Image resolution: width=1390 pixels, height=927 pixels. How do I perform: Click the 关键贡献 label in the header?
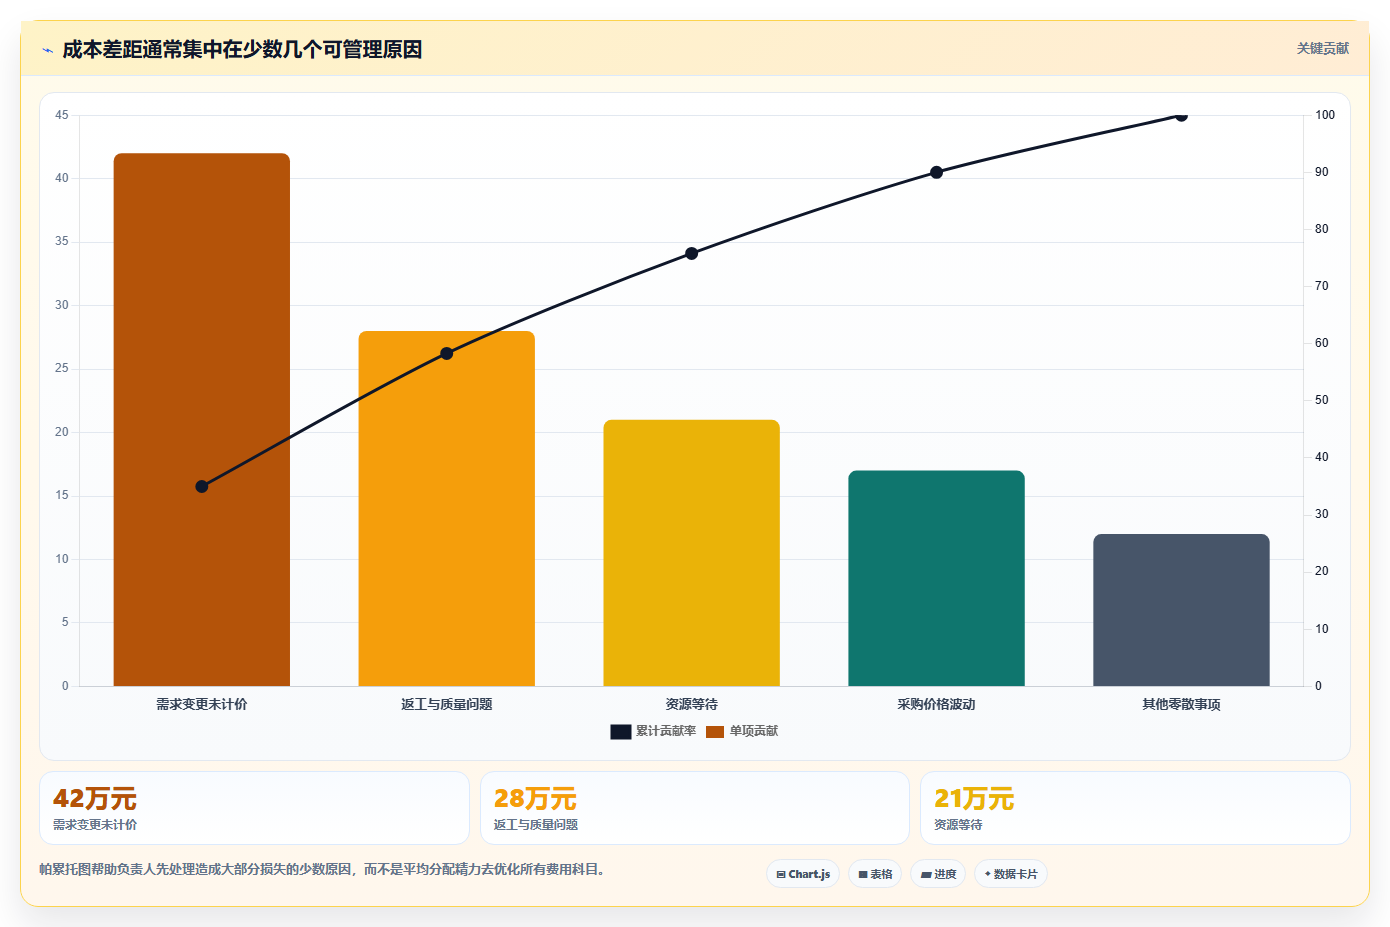1322,48
